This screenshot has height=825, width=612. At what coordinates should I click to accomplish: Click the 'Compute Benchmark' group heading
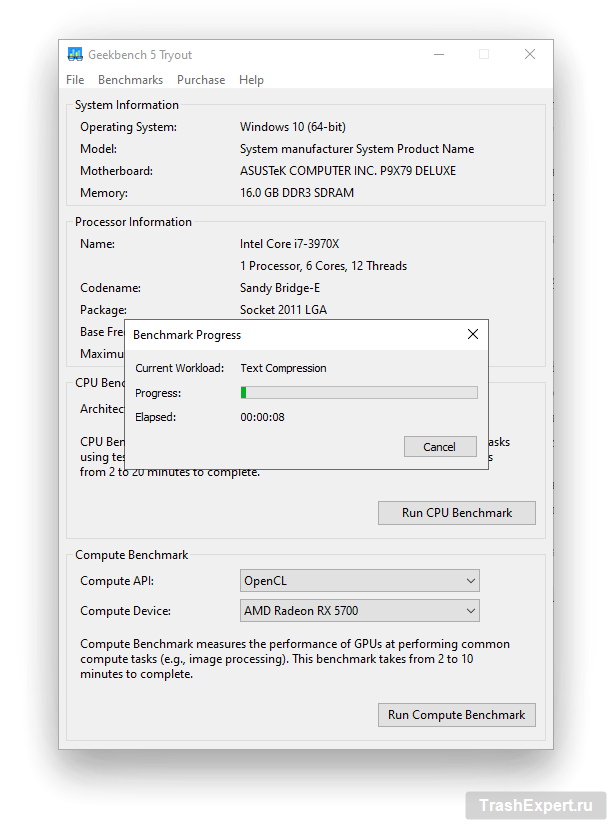pos(132,555)
